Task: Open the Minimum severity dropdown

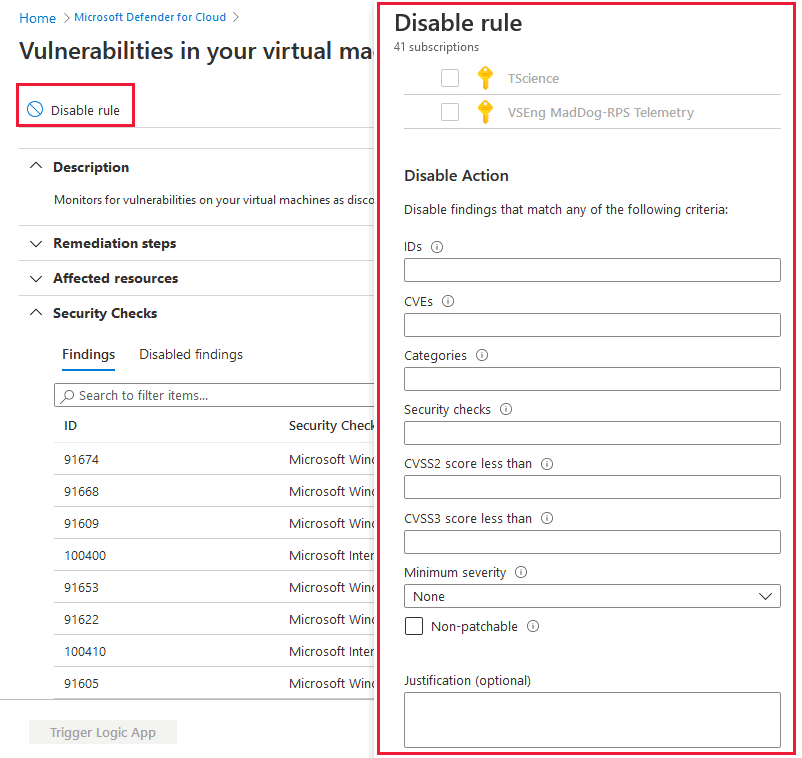Action: (x=592, y=596)
